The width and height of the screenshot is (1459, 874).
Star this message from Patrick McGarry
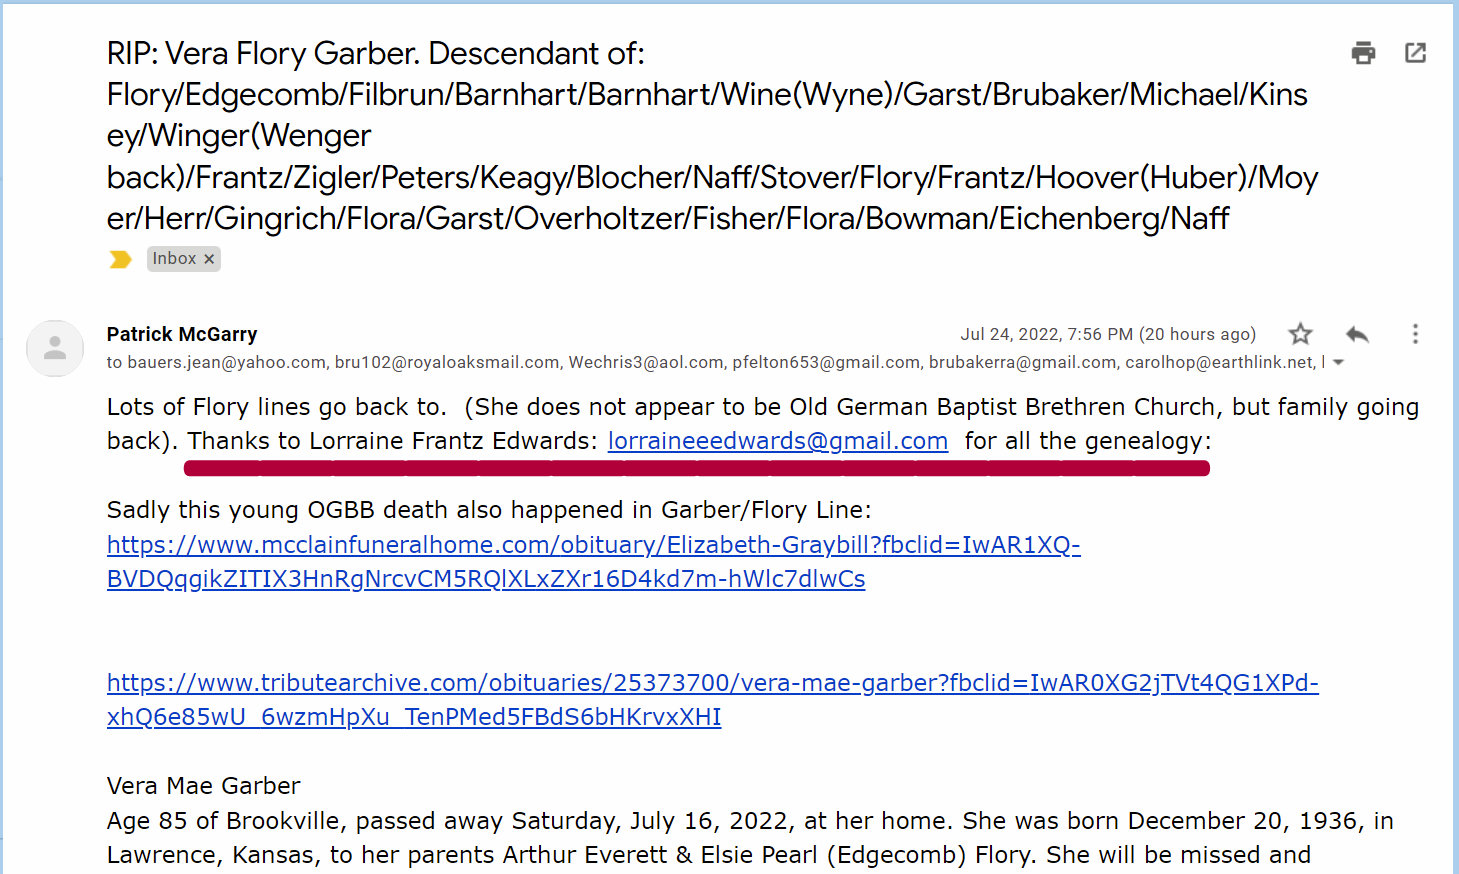[x=1300, y=334]
